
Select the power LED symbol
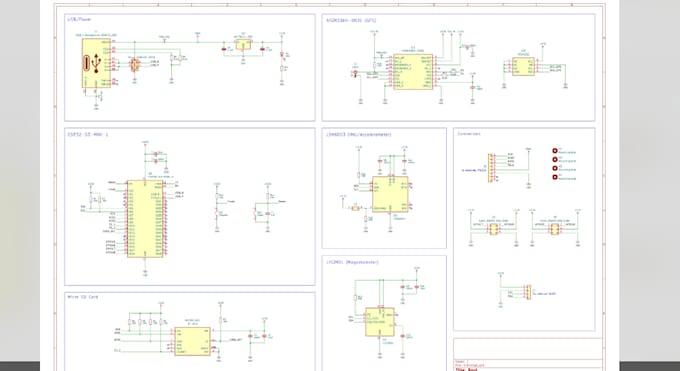(282, 55)
